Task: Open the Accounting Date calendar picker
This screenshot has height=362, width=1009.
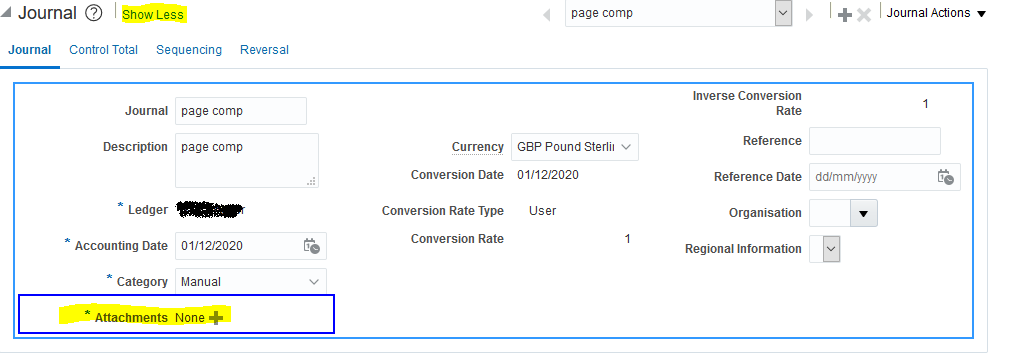Action: point(311,246)
